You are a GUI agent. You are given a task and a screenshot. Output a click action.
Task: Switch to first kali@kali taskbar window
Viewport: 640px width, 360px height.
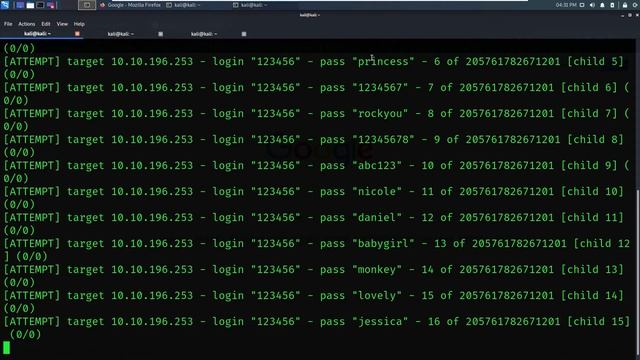pyautogui.click(x=183, y=5)
